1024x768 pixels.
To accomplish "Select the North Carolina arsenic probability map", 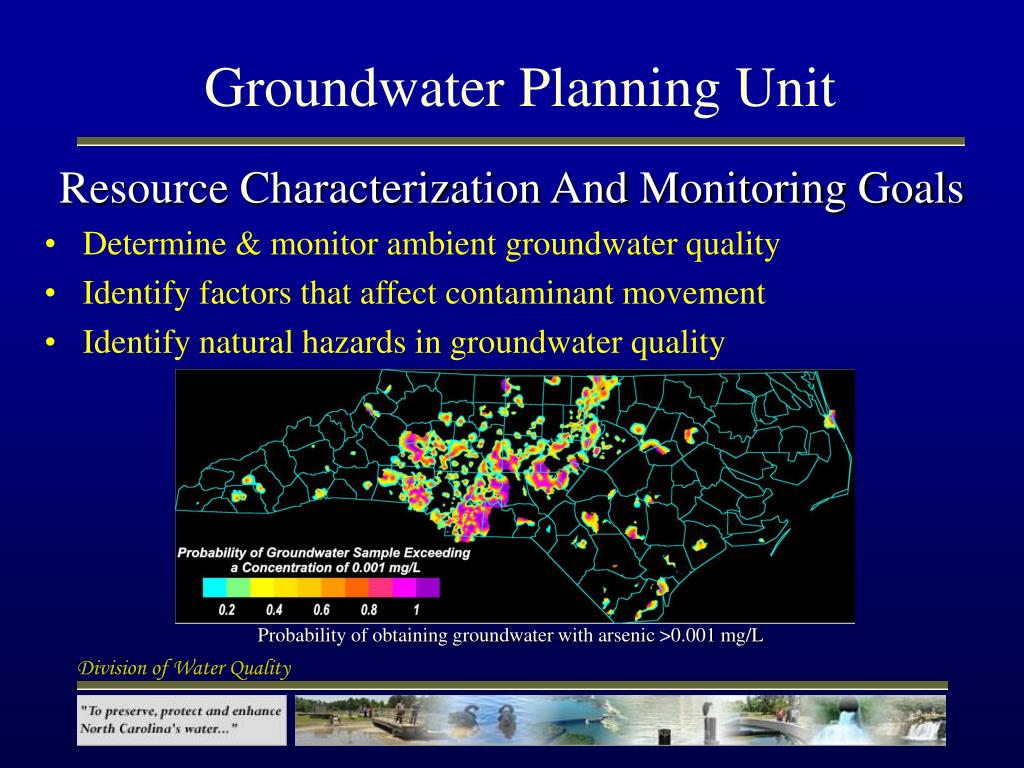I will click(x=515, y=496).
